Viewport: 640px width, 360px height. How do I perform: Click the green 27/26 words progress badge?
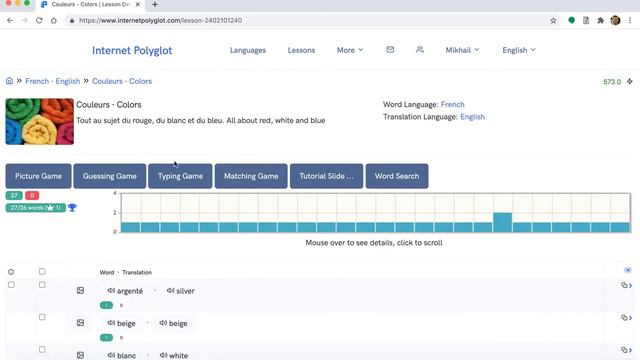[x=36, y=208]
